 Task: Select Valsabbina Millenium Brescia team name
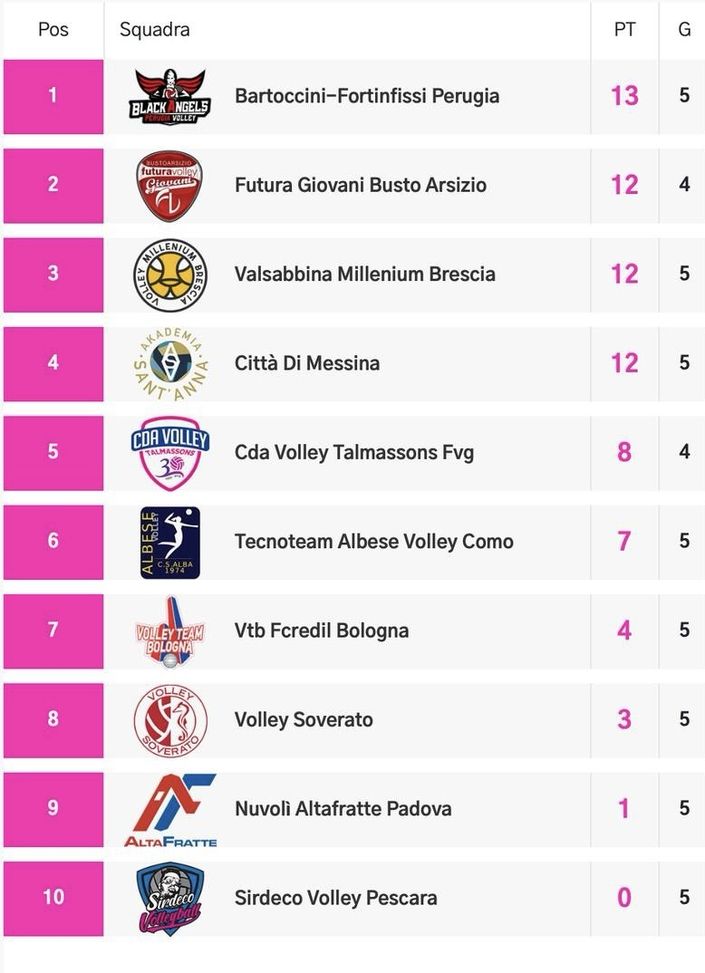tap(365, 274)
